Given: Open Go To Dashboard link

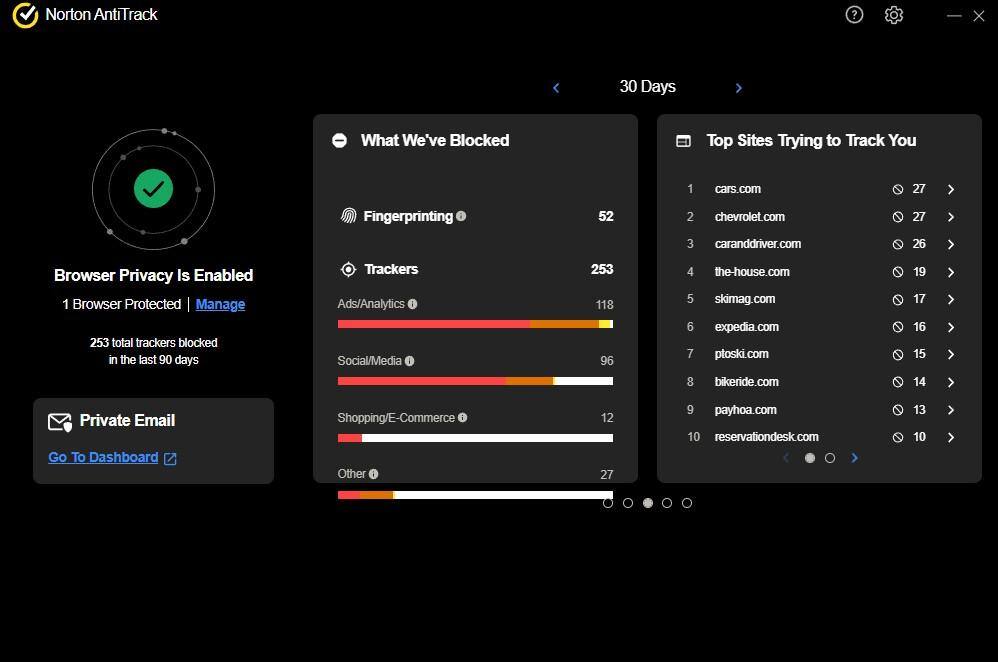Looking at the screenshot, I should 103,457.
